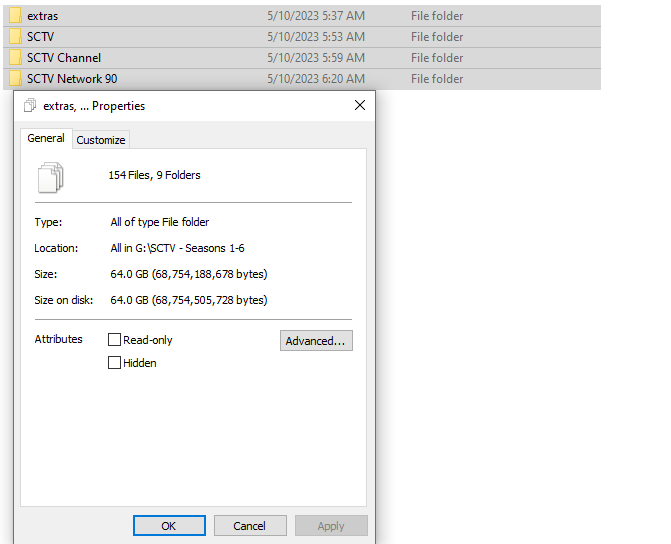This screenshot has width=671, height=544.
Task: Enable the Read-only checkbox
Action: tap(114, 340)
